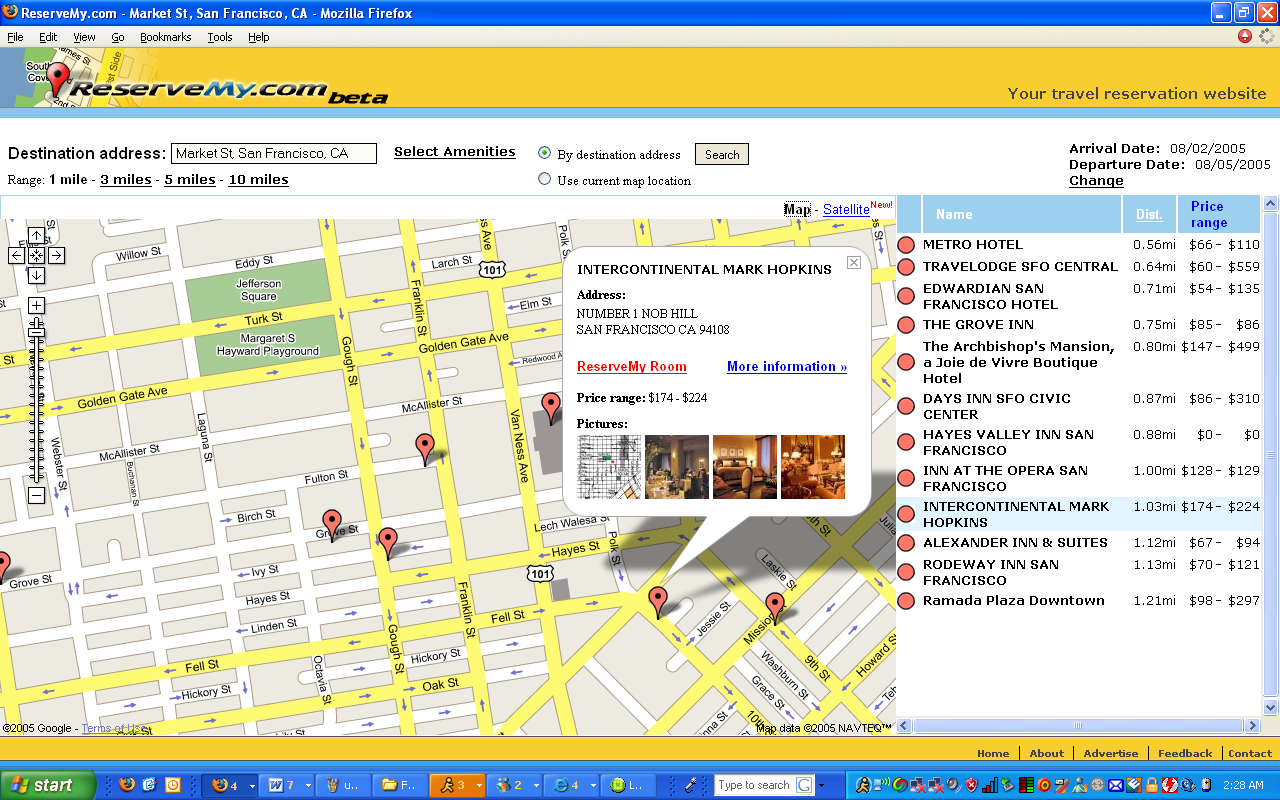
Task: Open the Select Amenities link
Action: pos(455,152)
